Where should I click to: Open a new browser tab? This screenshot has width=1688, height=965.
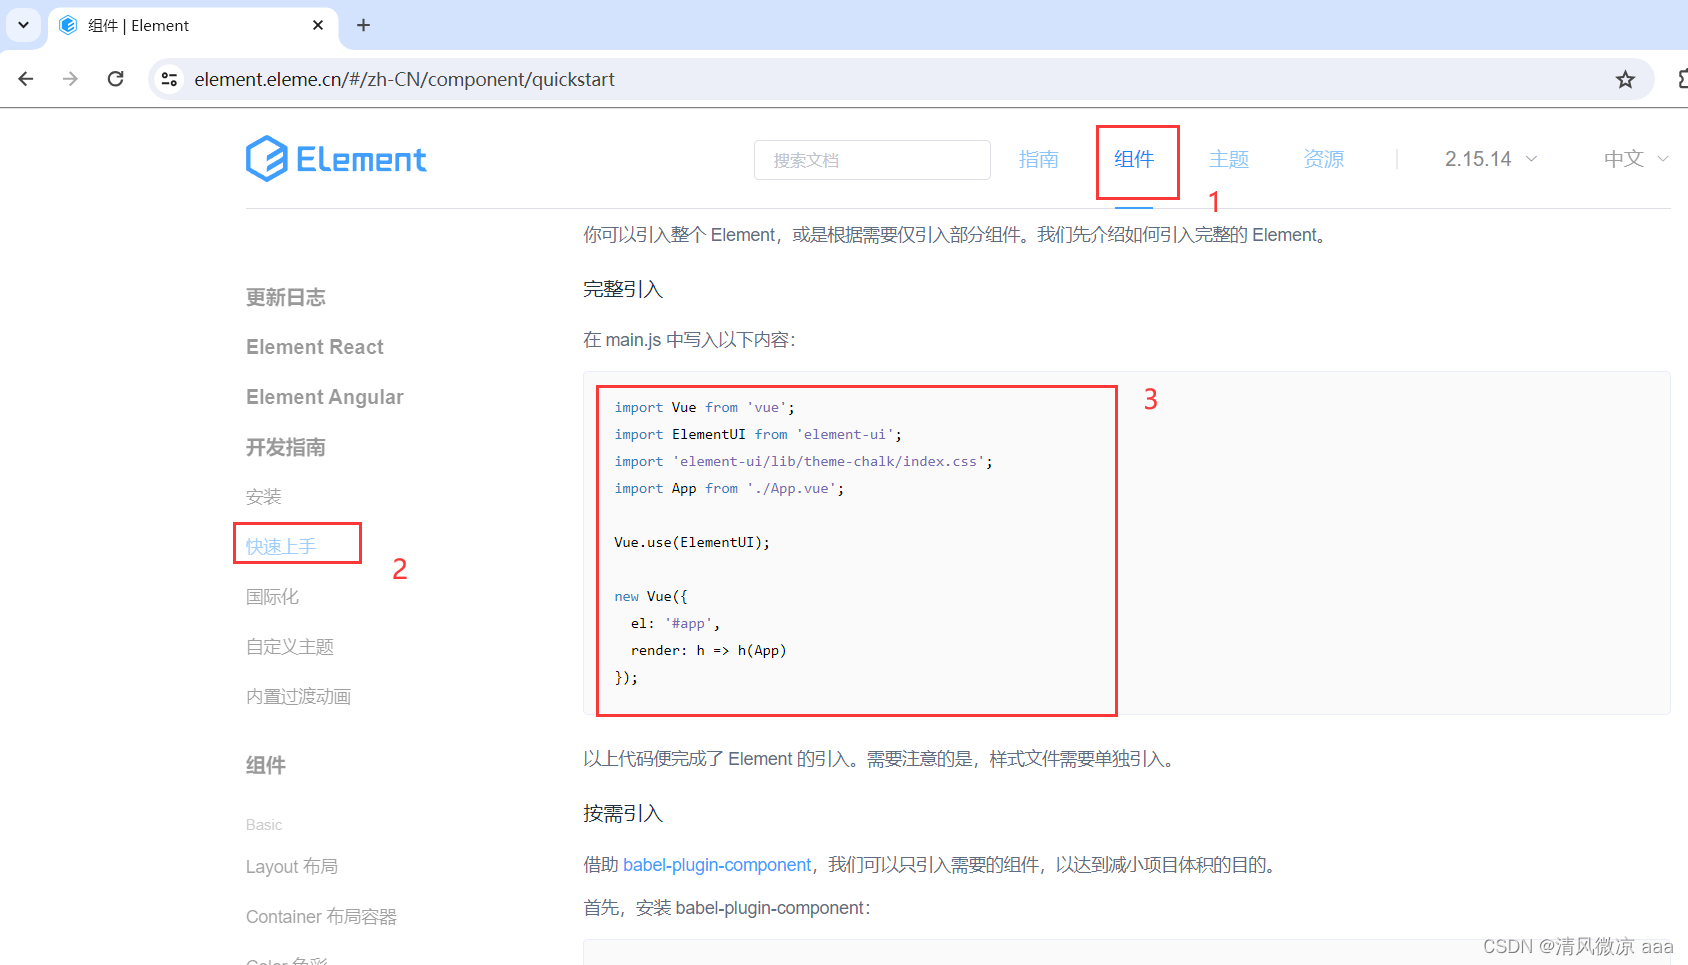pos(364,25)
